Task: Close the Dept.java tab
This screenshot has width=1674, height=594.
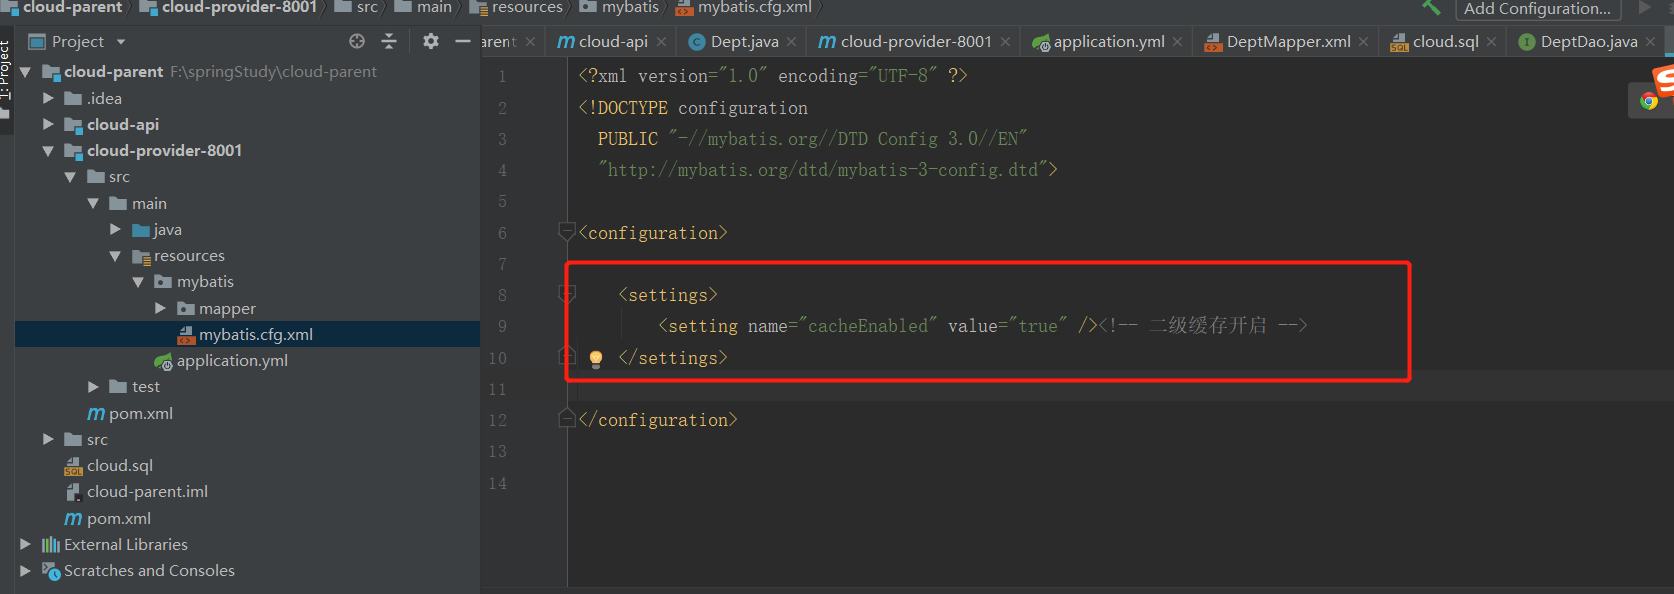Action: (791, 42)
